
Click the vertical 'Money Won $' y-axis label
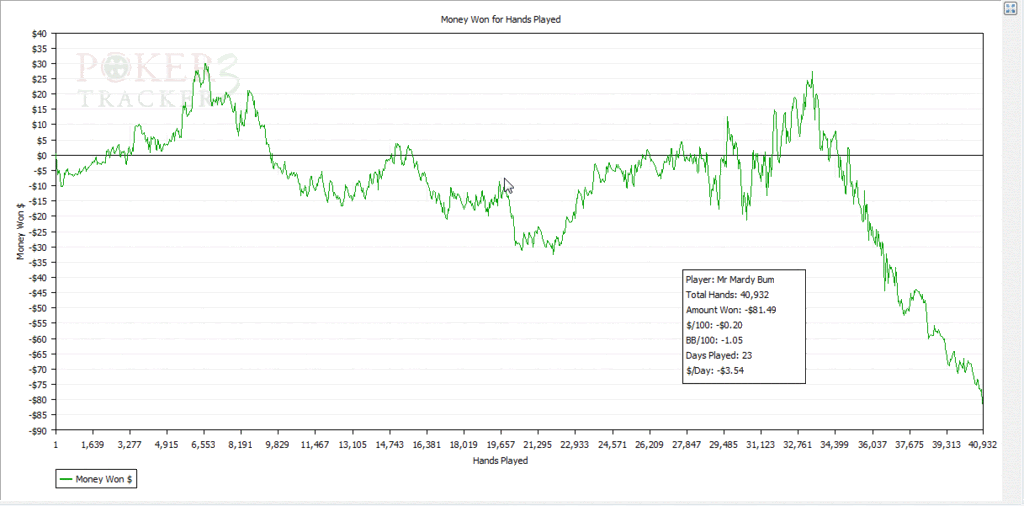click(21, 230)
